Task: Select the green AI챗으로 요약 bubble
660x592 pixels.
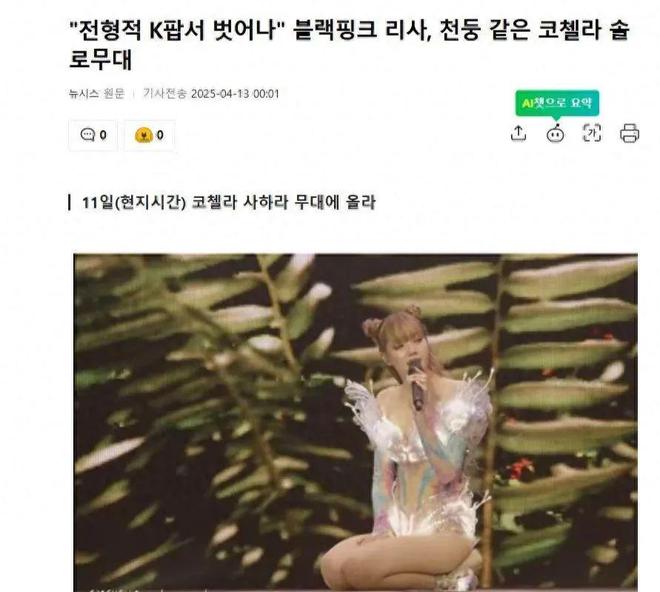Action: 557,103
